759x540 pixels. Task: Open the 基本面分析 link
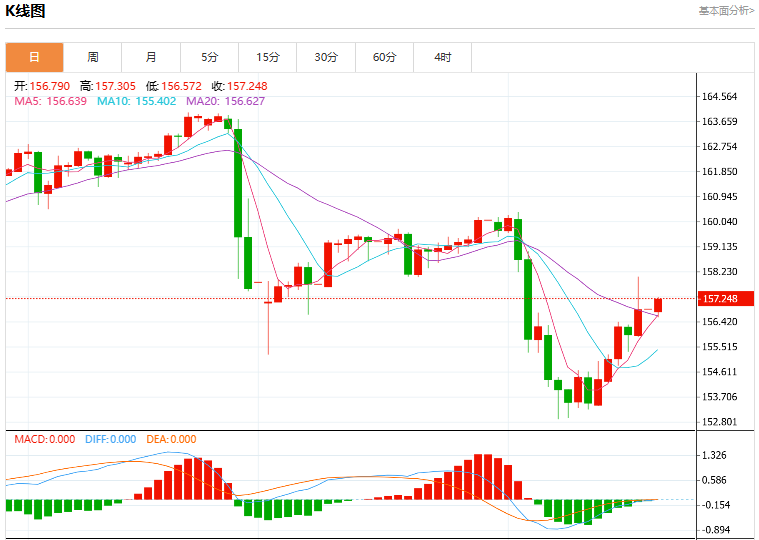(726, 11)
